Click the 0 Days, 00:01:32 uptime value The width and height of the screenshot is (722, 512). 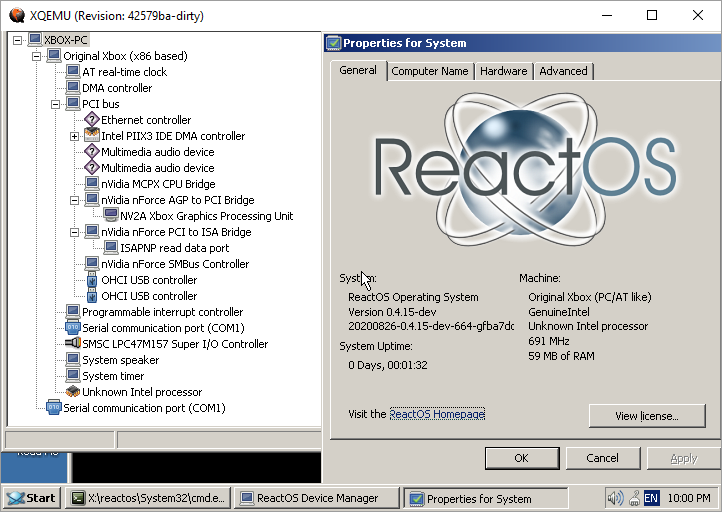pos(388,365)
